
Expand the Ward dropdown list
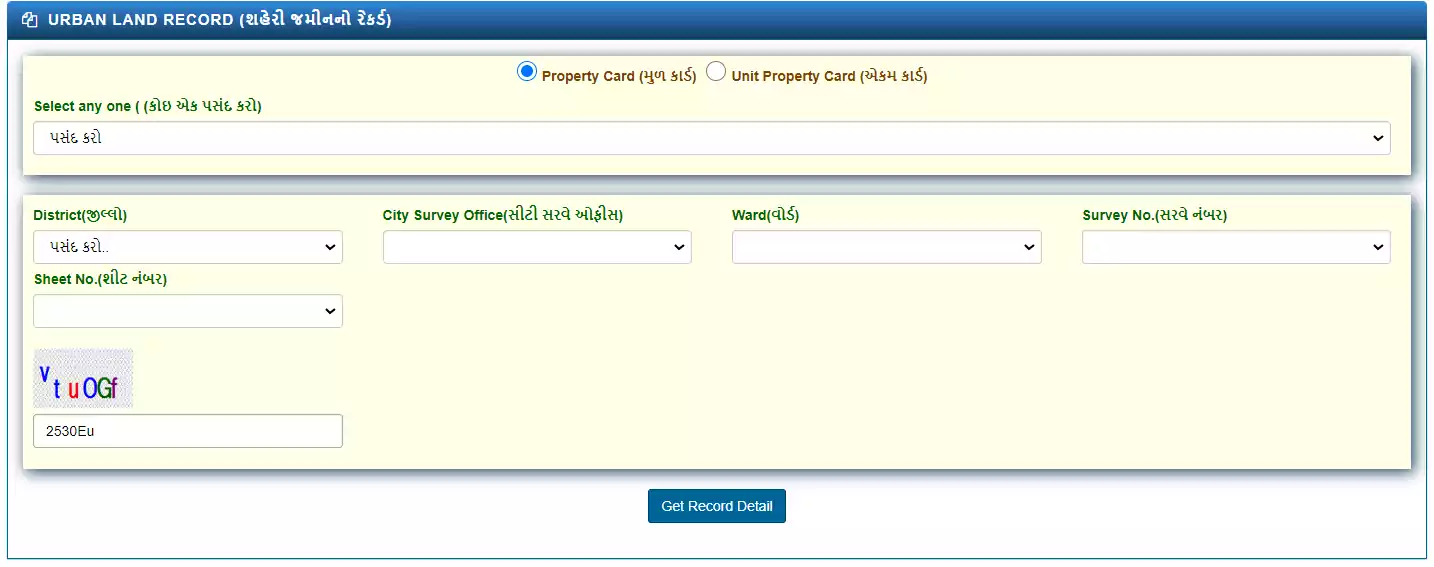coord(886,247)
